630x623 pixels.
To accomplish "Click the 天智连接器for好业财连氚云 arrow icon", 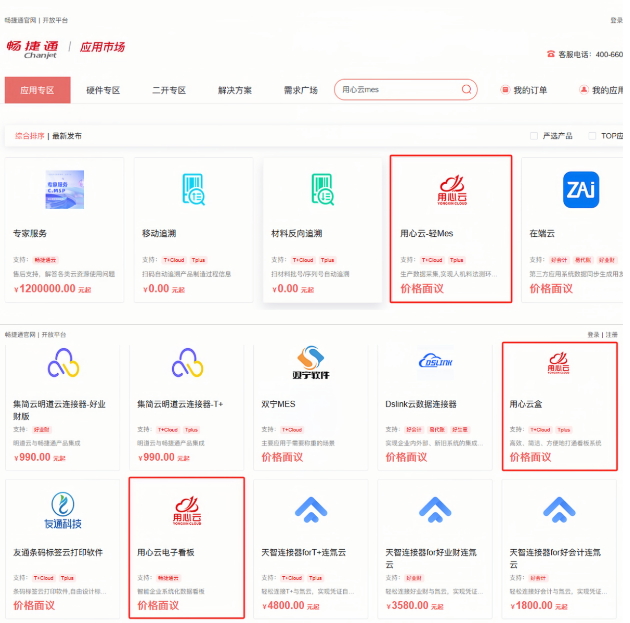I will point(435,509).
